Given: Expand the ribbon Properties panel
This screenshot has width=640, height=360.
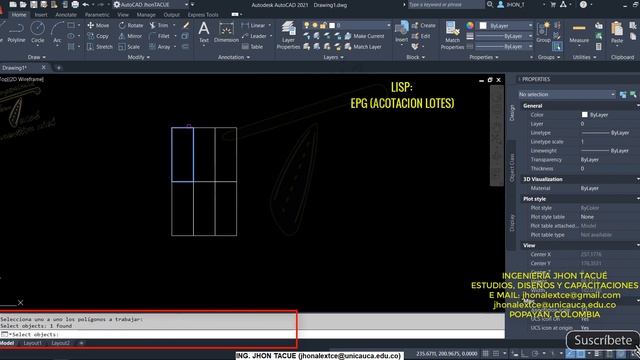Looking at the screenshot, I should [x=484, y=57].
